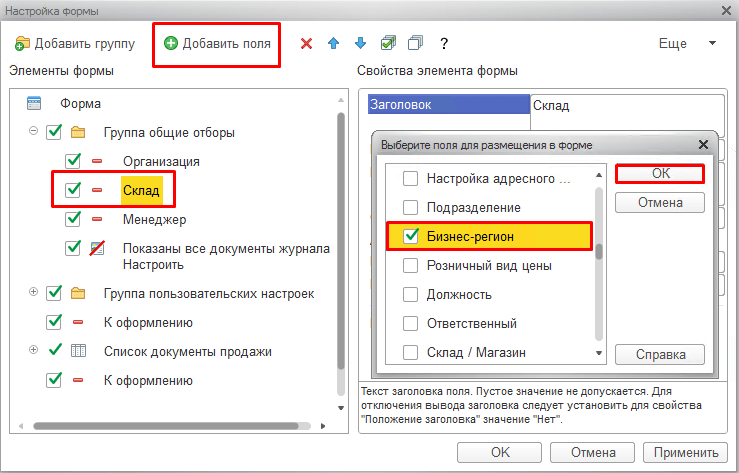Click field list scrollbar up arrow
Viewport: 739px width, 473px height.
point(599,175)
